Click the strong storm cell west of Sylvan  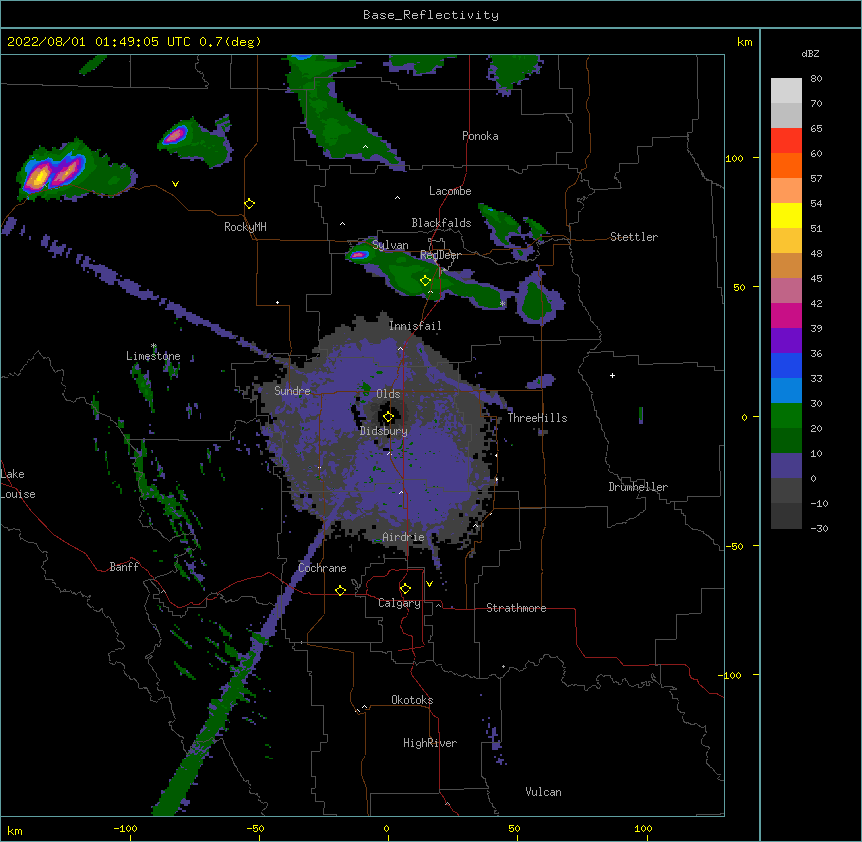click(359, 254)
